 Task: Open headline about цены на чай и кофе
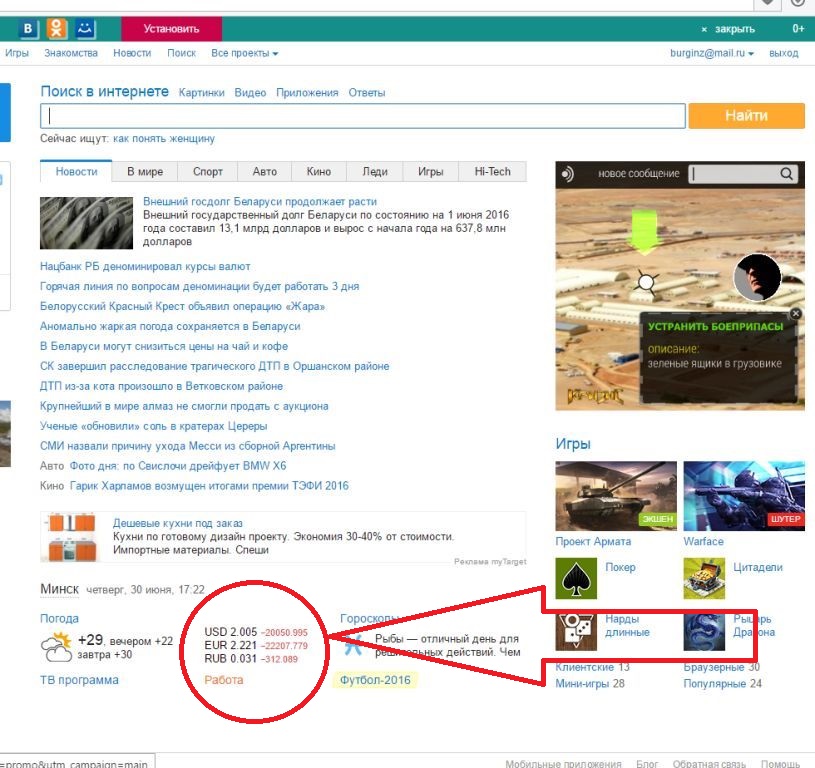pos(164,346)
